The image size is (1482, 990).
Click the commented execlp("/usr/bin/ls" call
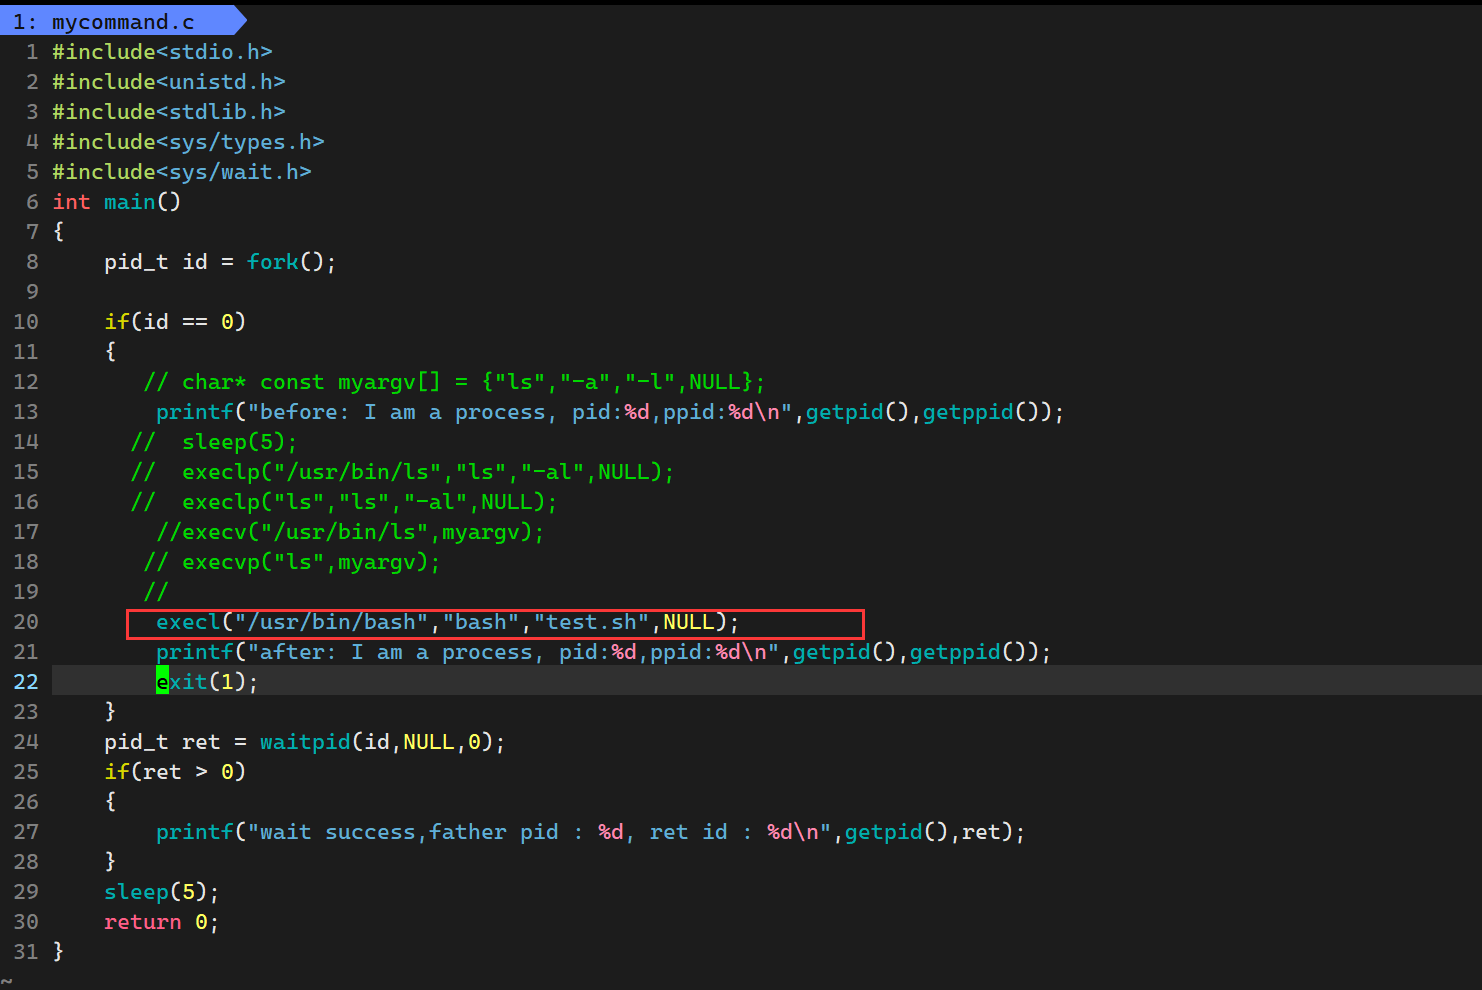click(x=403, y=472)
